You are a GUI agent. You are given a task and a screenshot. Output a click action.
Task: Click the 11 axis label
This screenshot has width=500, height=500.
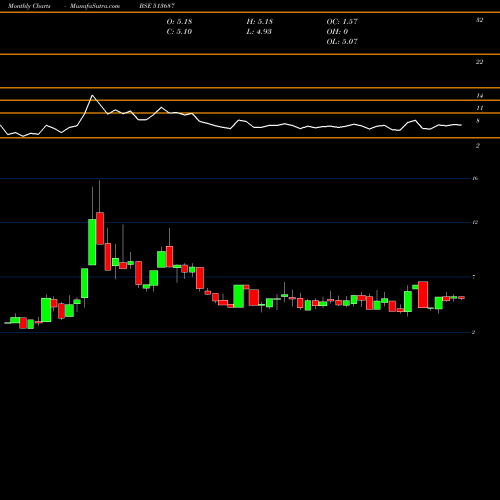point(479,108)
